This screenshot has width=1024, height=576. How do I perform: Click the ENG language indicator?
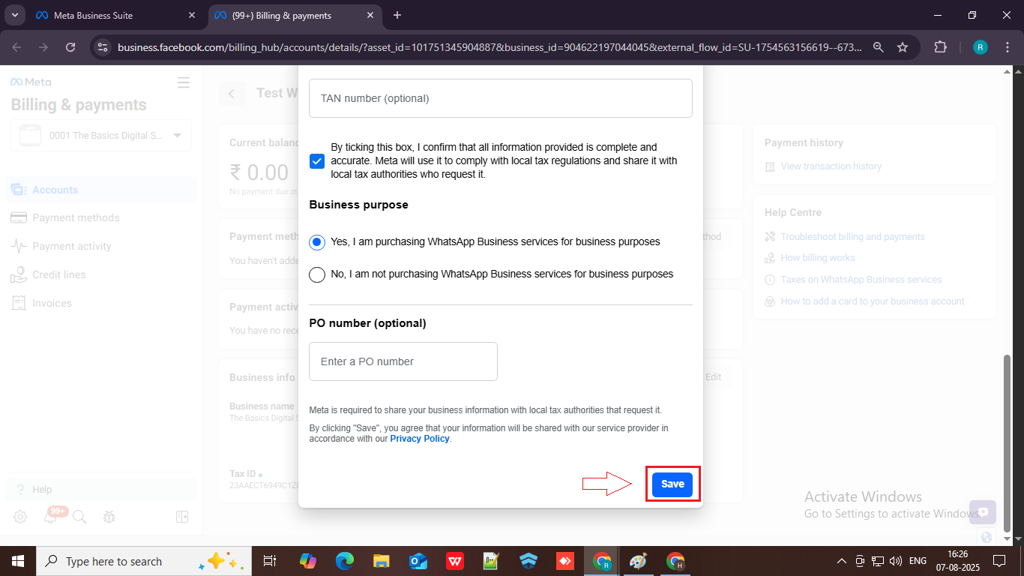918,561
